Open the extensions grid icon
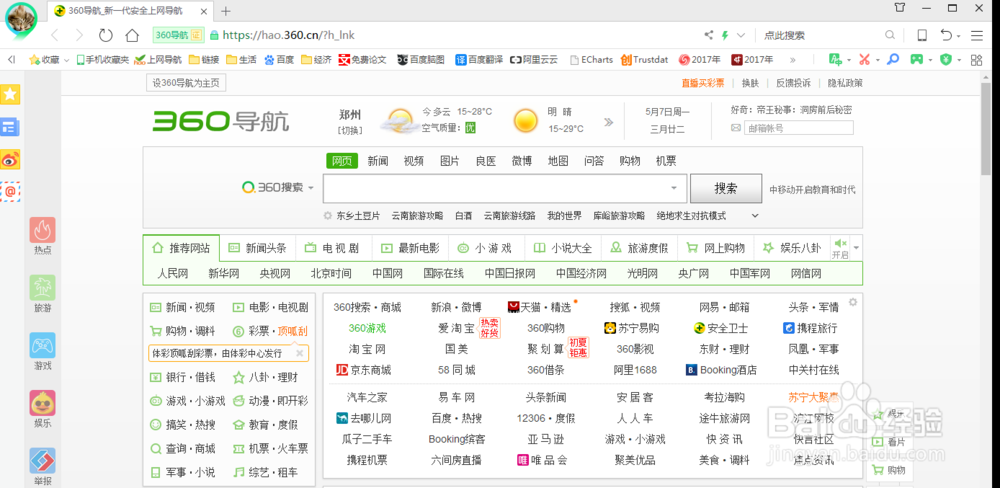 (976, 59)
